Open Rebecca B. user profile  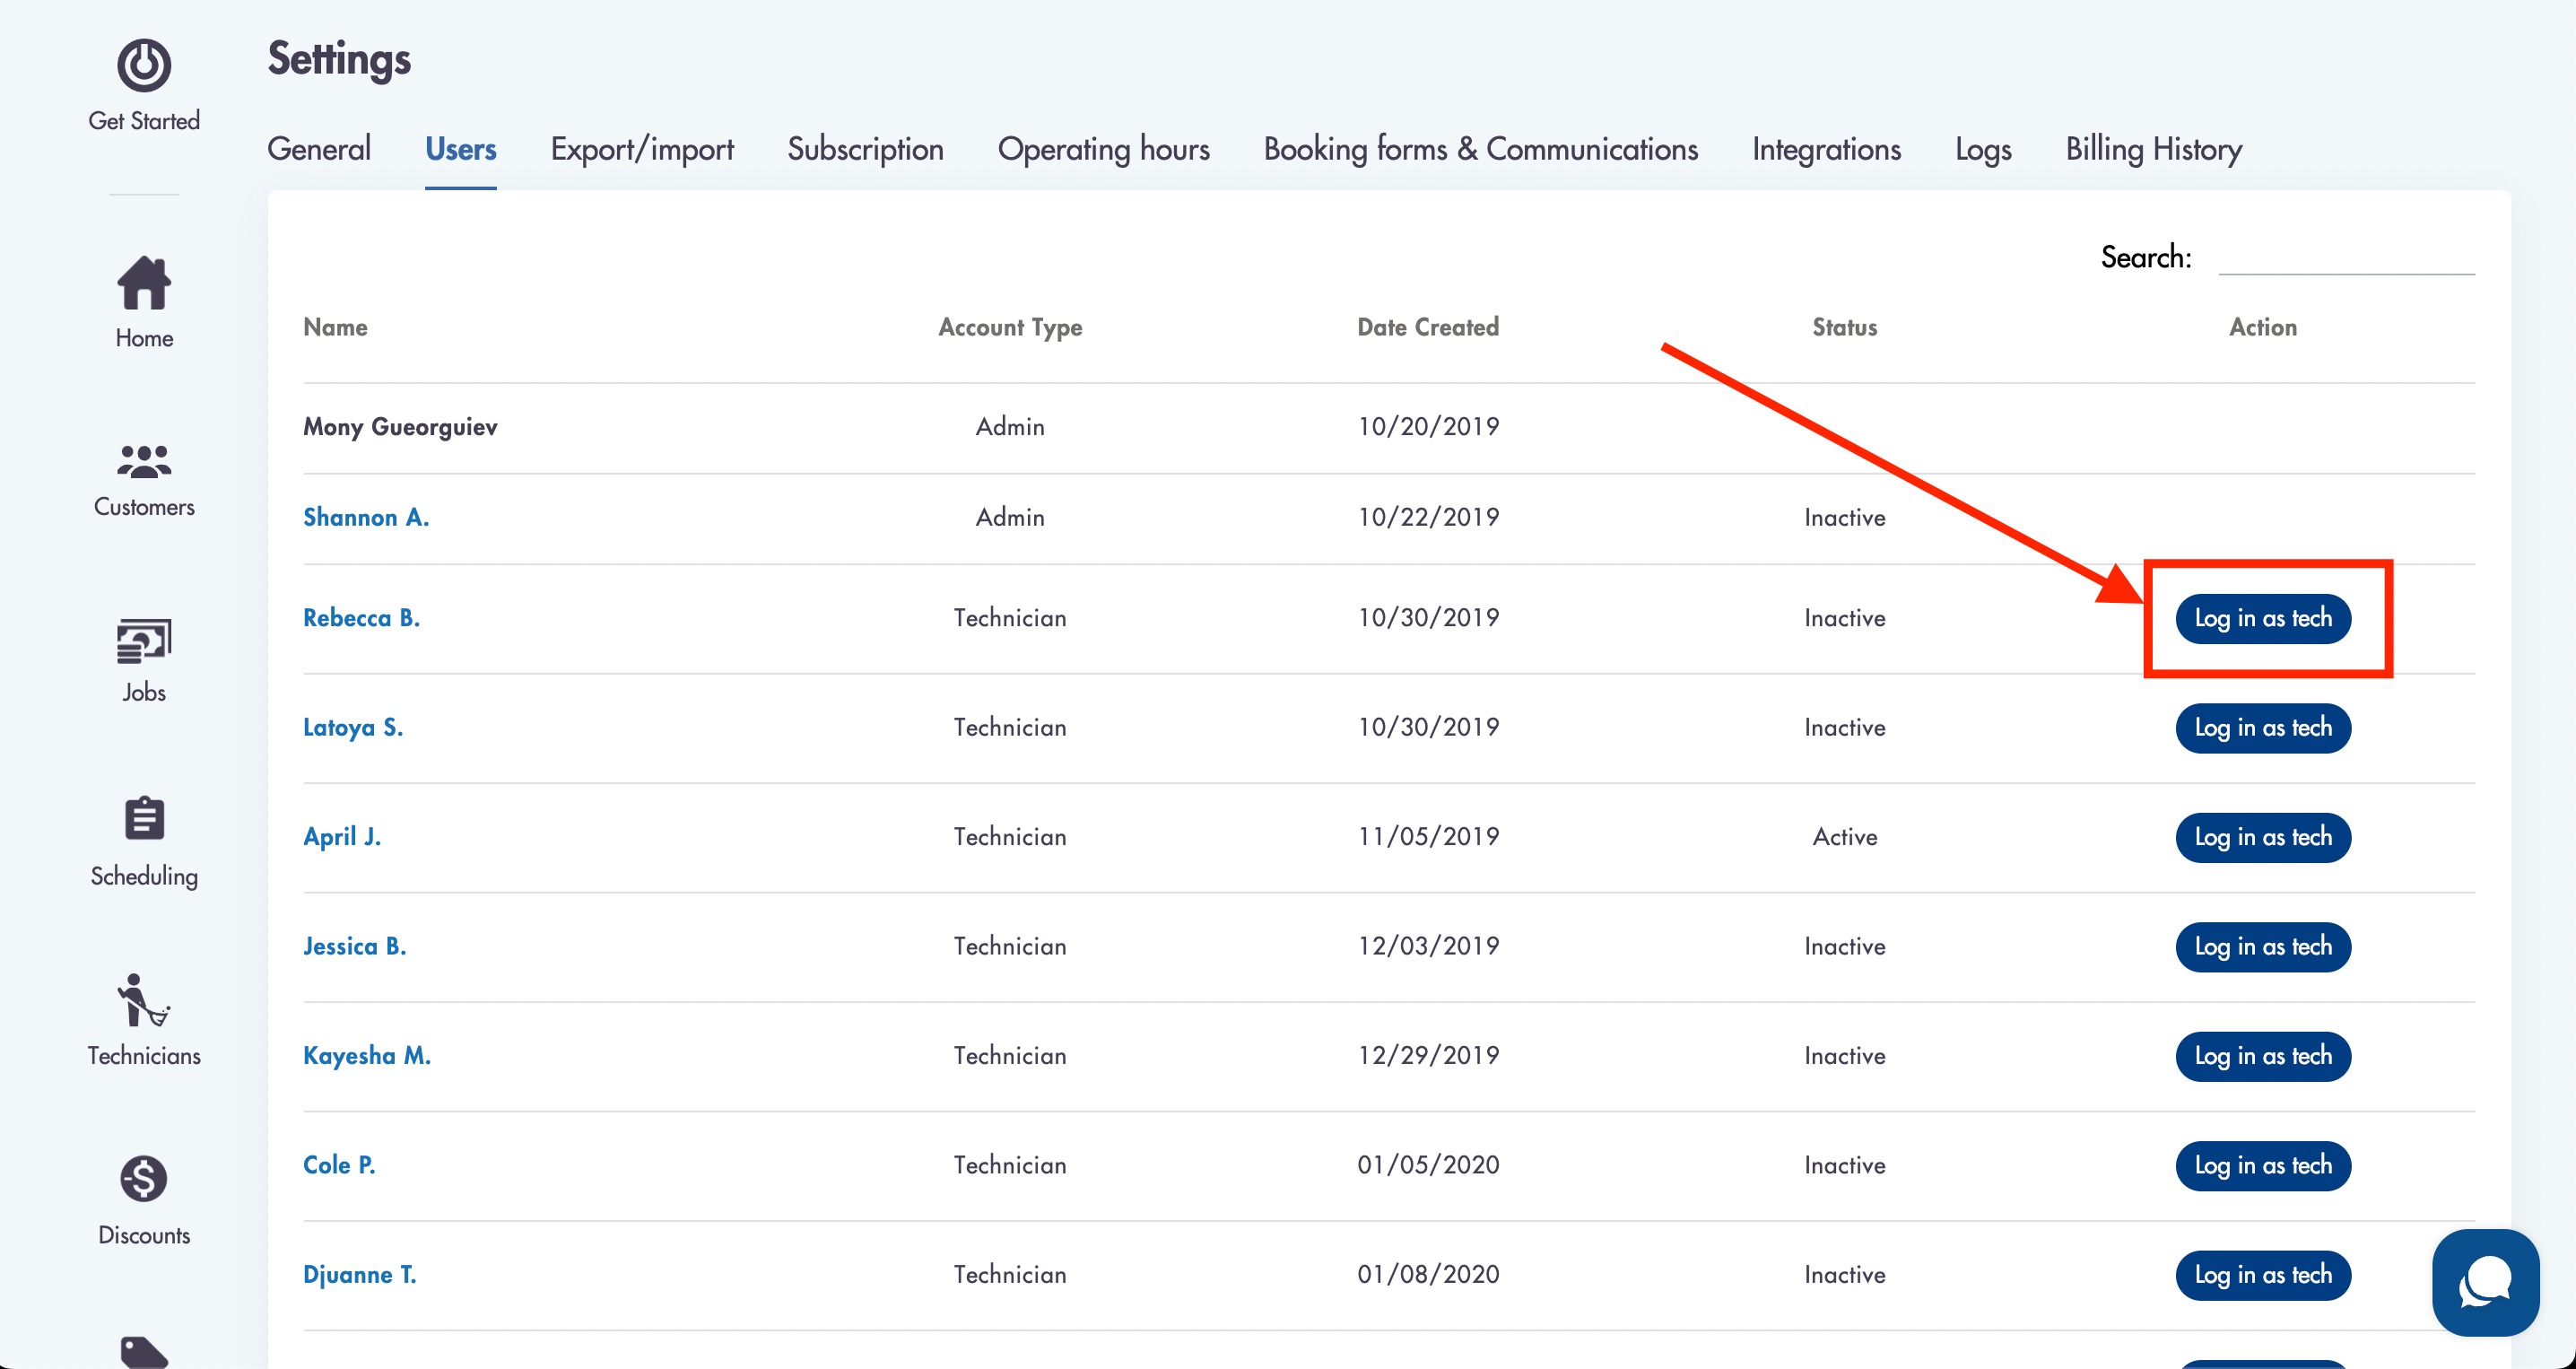(x=361, y=618)
